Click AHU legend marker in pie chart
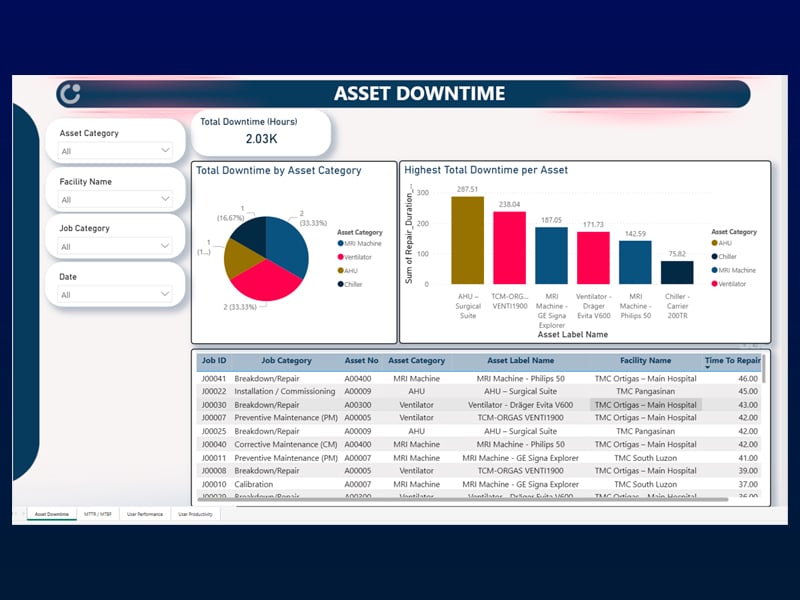 pos(340,270)
